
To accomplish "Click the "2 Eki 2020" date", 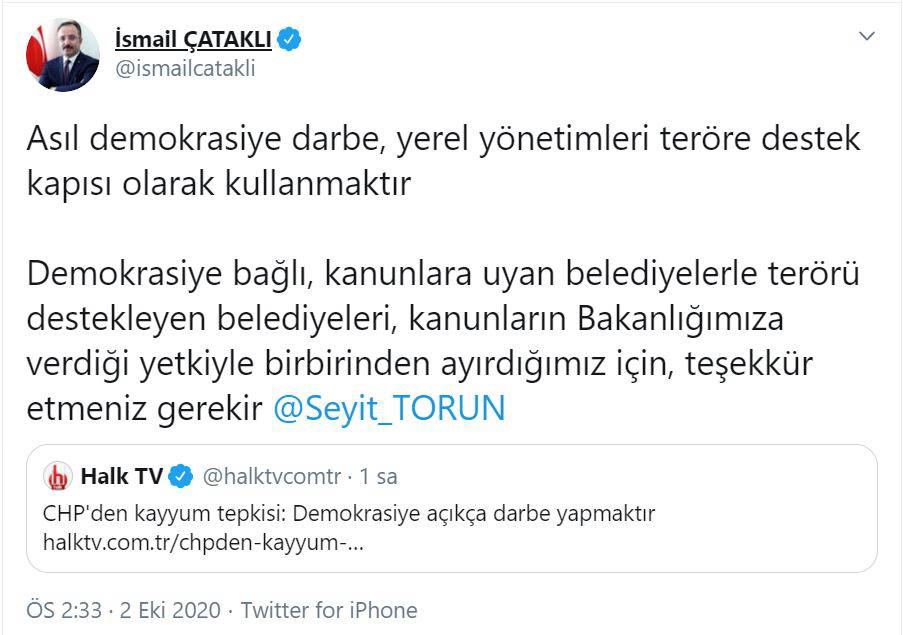I will (x=172, y=609).
